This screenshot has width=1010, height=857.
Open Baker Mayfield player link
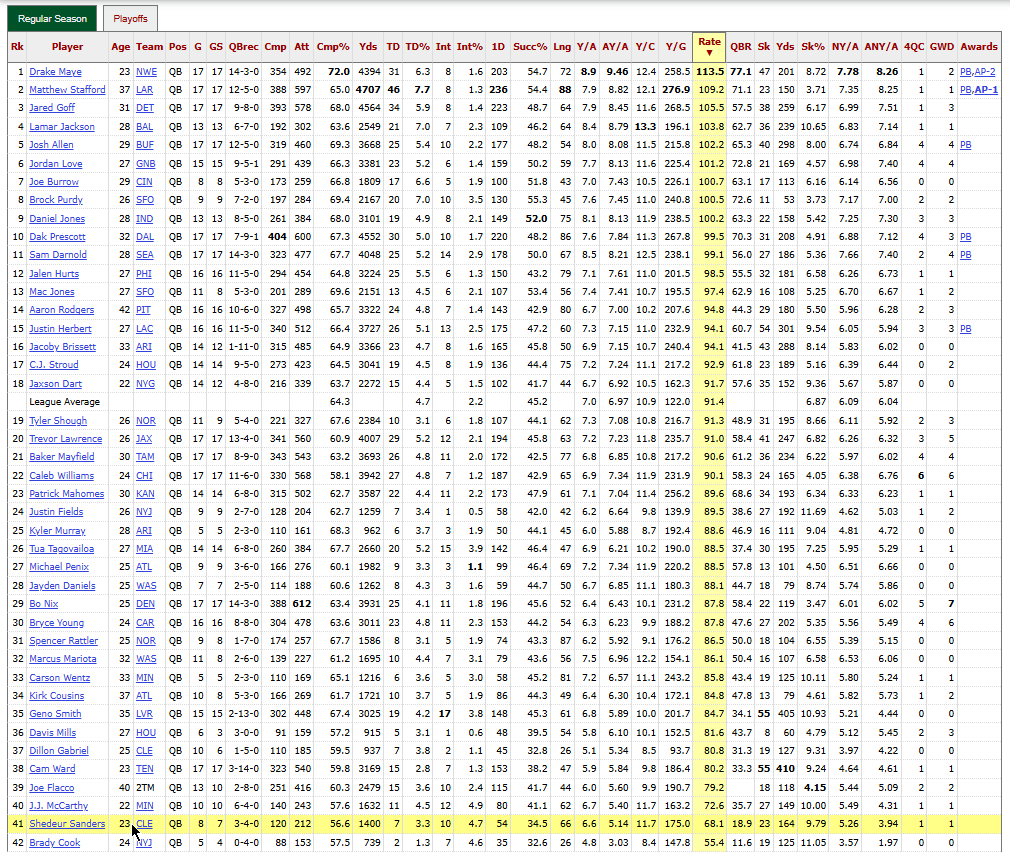pos(61,457)
